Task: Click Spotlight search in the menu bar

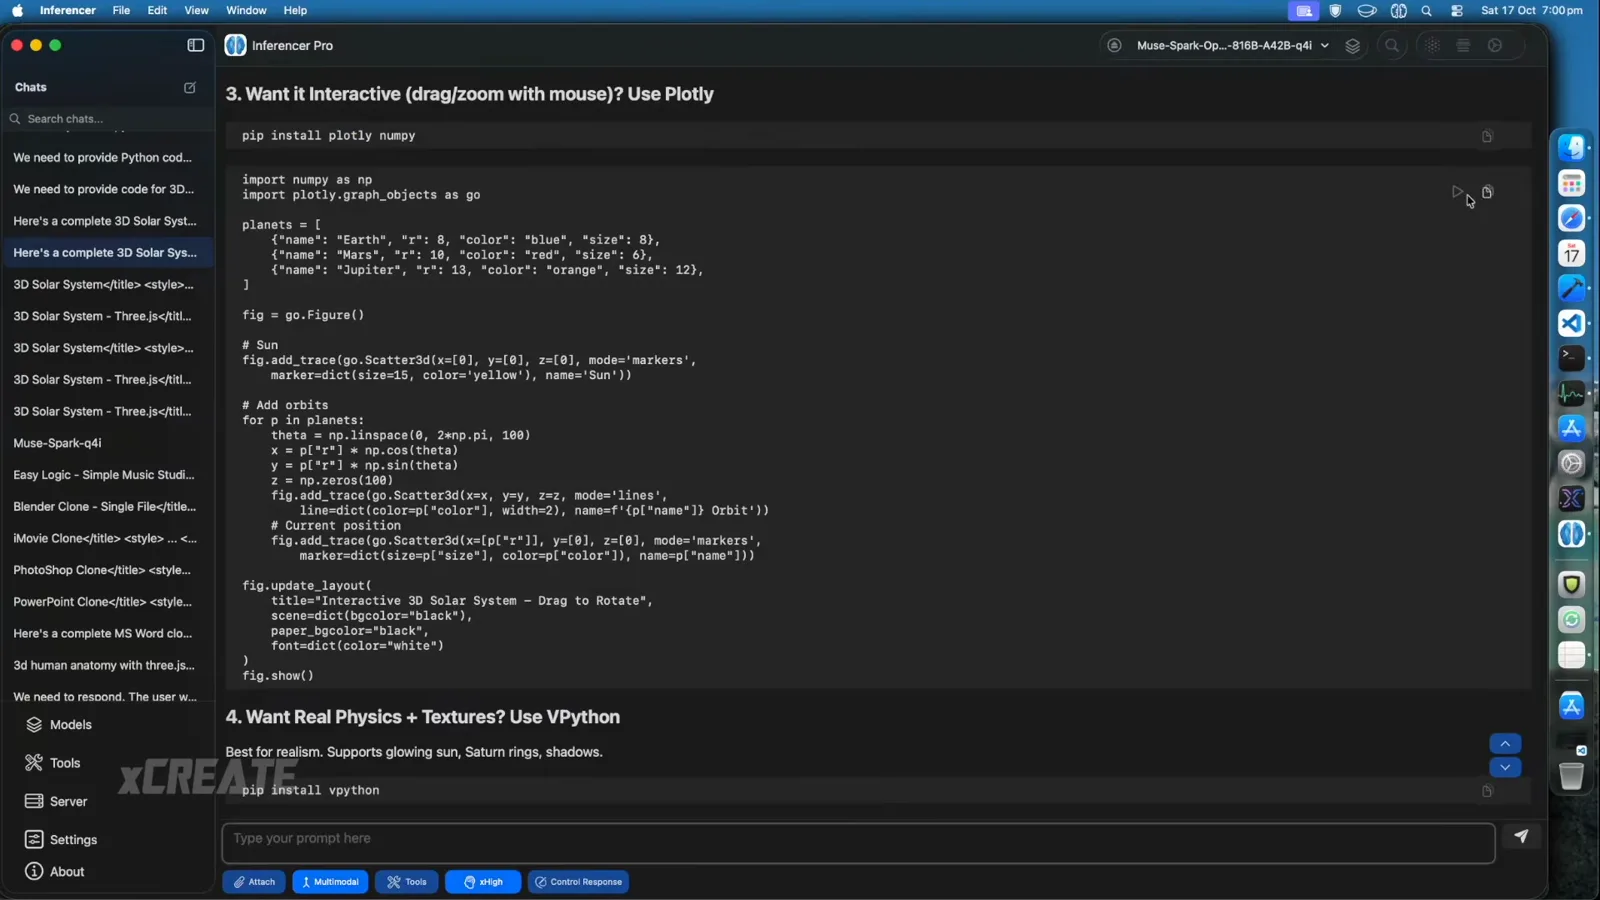Action: [1427, 11]
